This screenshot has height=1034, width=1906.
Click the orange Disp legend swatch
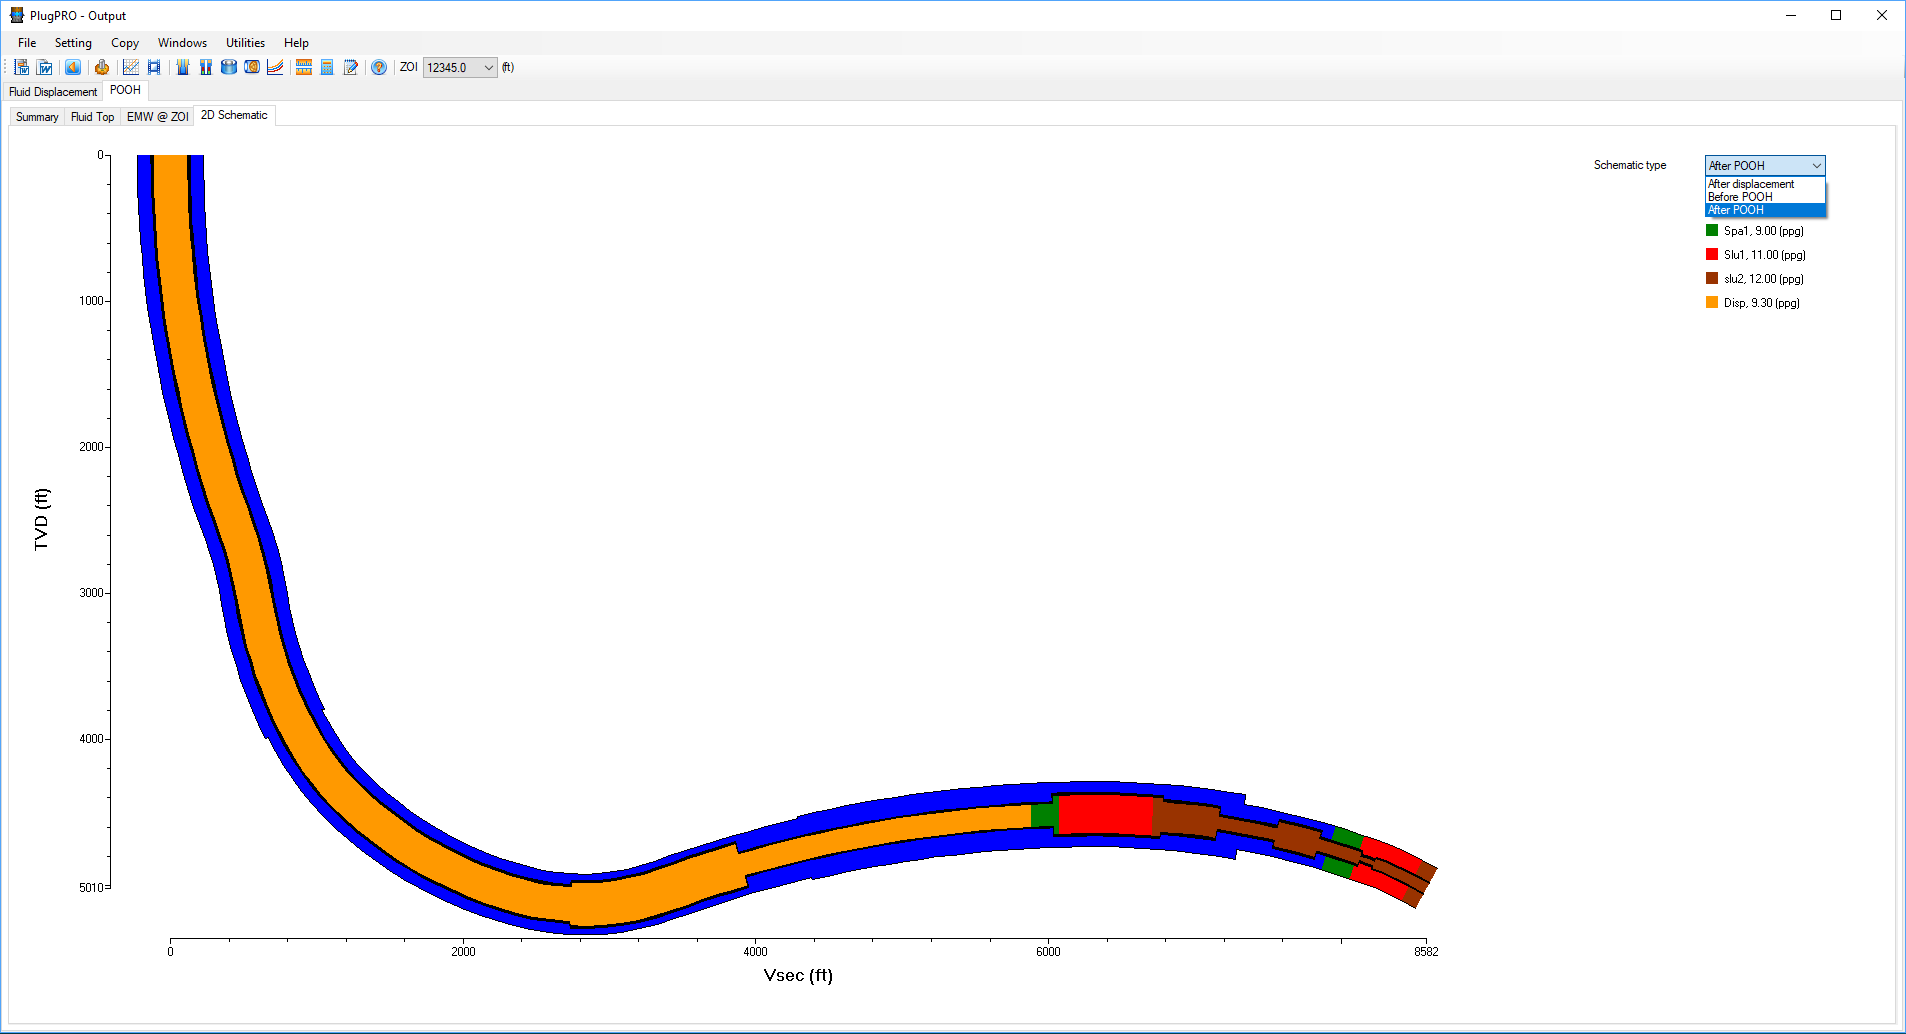click(x=1712, y=303)
